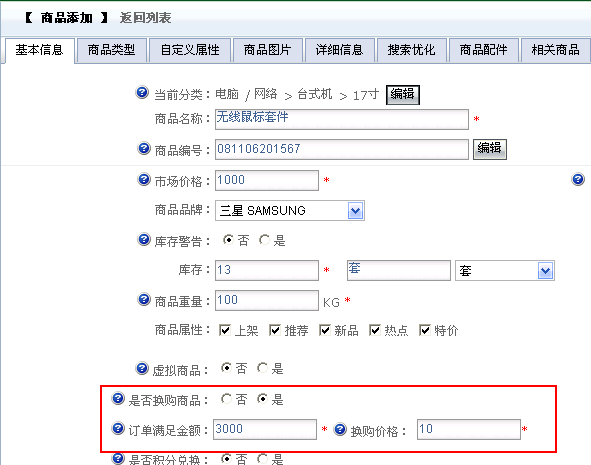
Task: Select 是 for 库存警告
Action: 264,240
